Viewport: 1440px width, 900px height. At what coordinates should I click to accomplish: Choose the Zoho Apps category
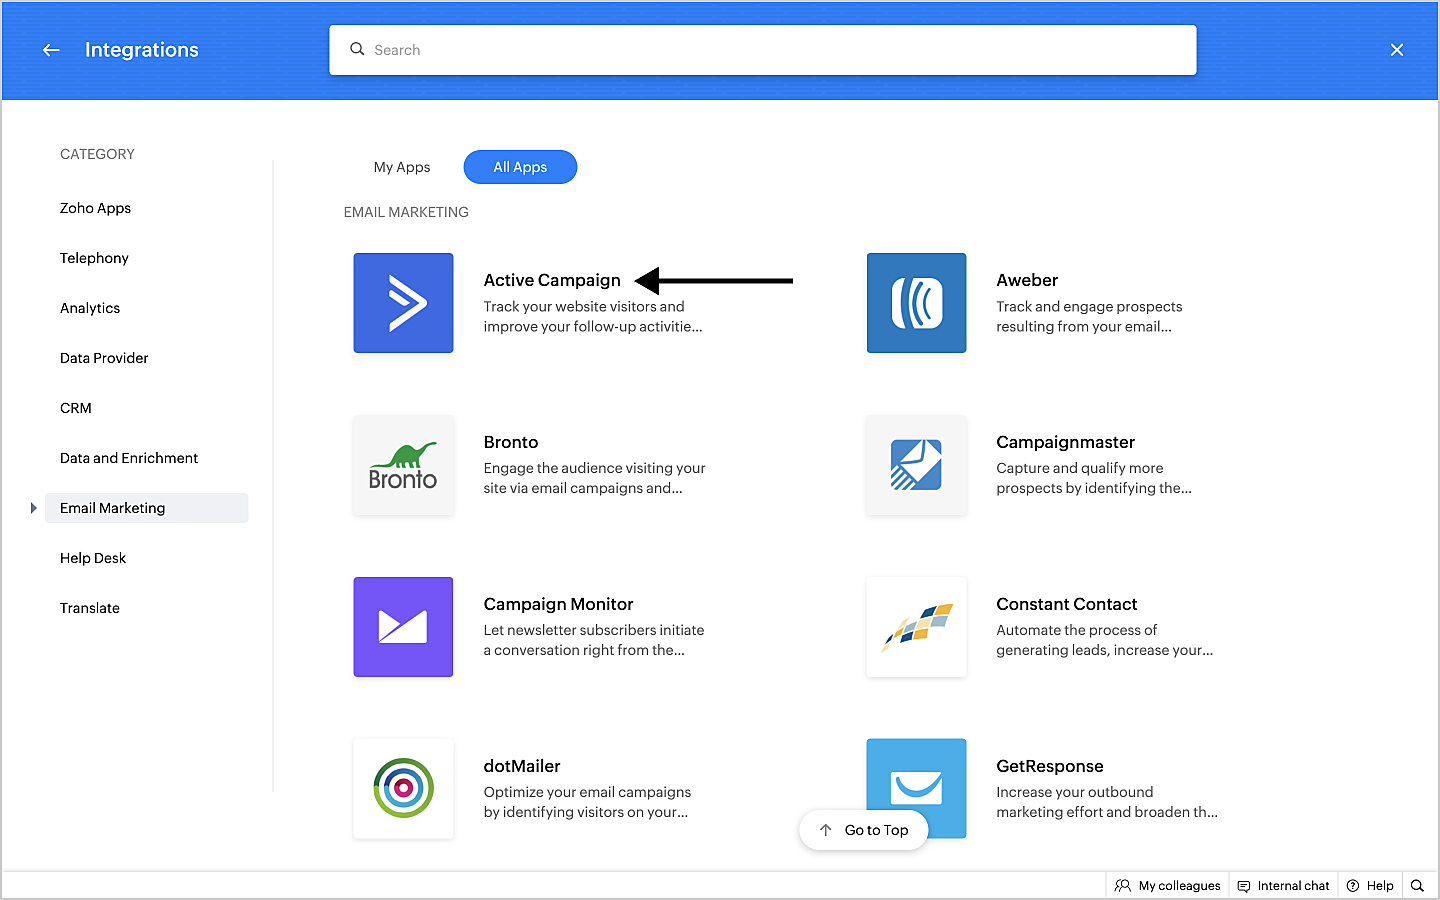click(x=95, y=208)
